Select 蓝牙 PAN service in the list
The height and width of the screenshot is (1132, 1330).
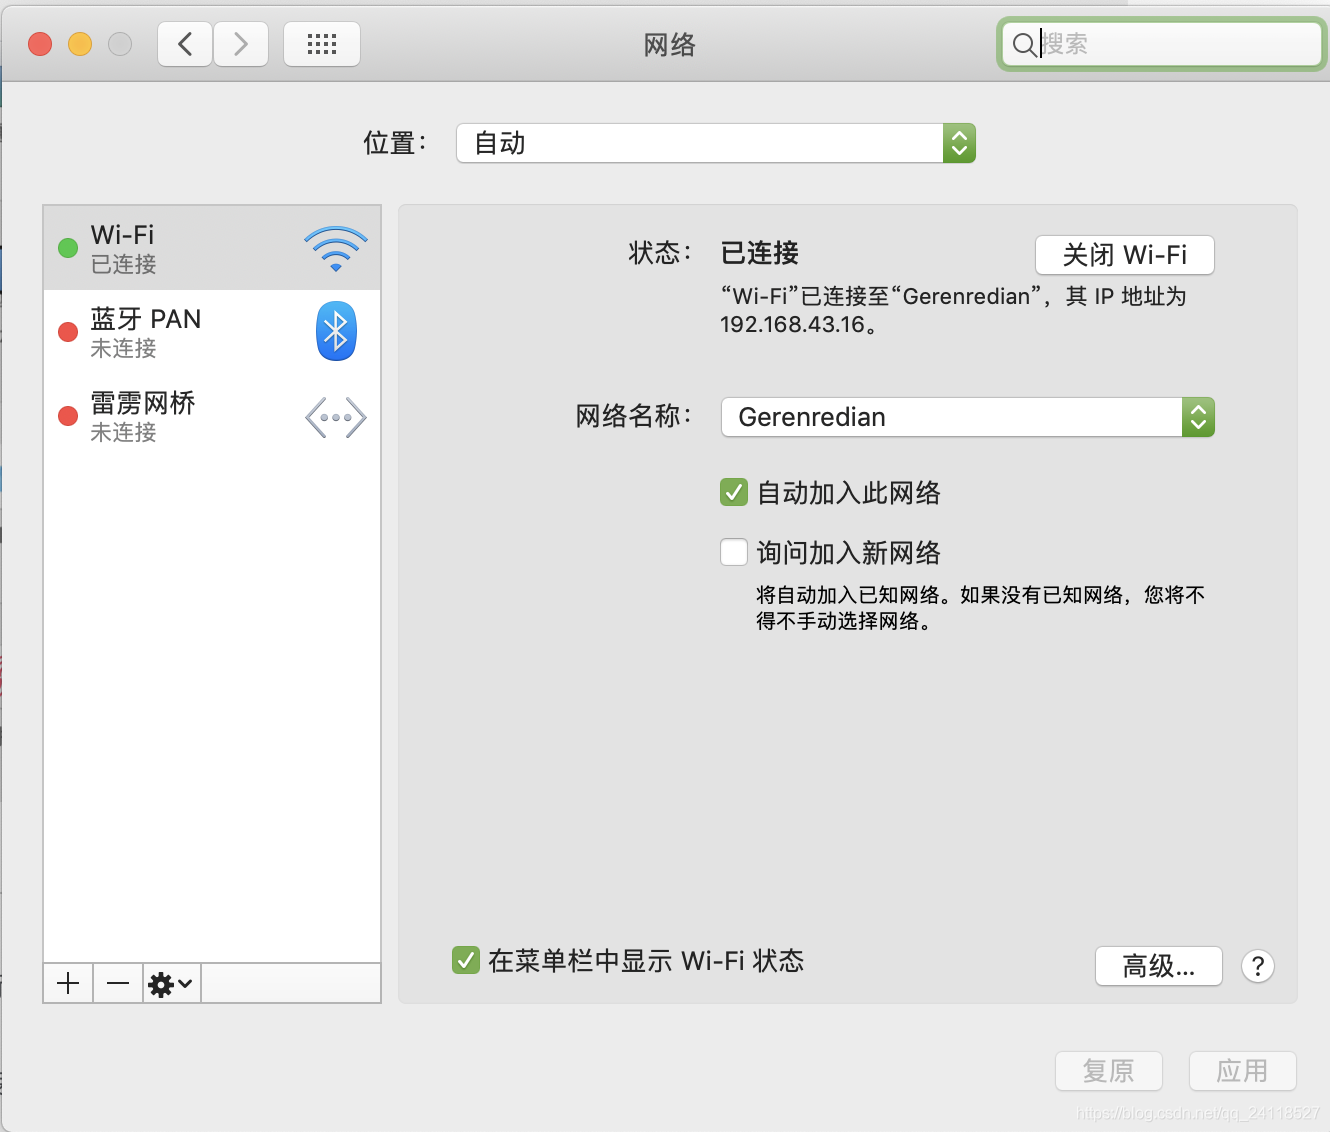coord(212,332)
